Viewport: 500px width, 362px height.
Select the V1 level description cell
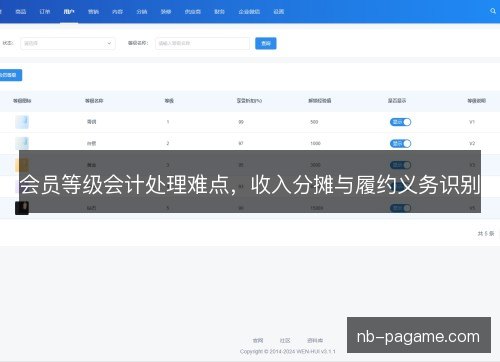click(x=472, y=122)
